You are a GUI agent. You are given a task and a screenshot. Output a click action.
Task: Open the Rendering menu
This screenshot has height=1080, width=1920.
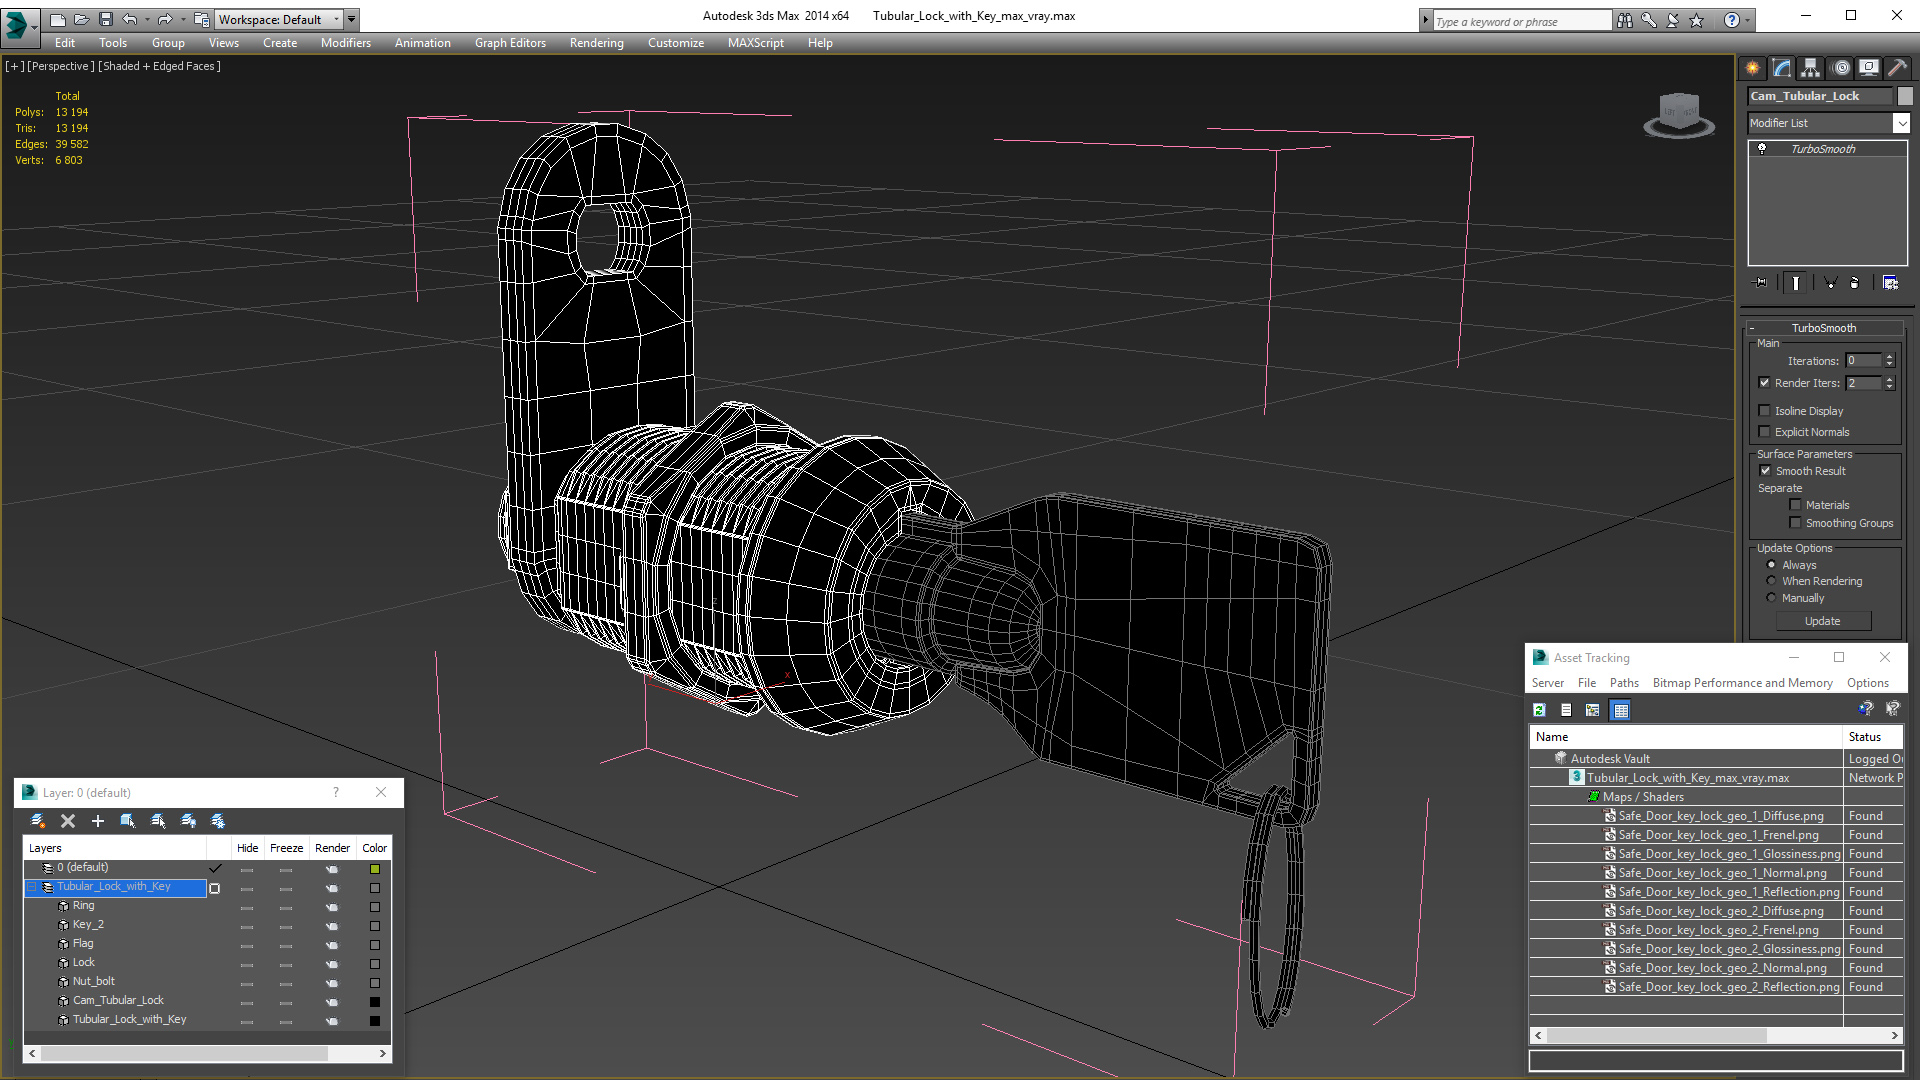point(596,43)
